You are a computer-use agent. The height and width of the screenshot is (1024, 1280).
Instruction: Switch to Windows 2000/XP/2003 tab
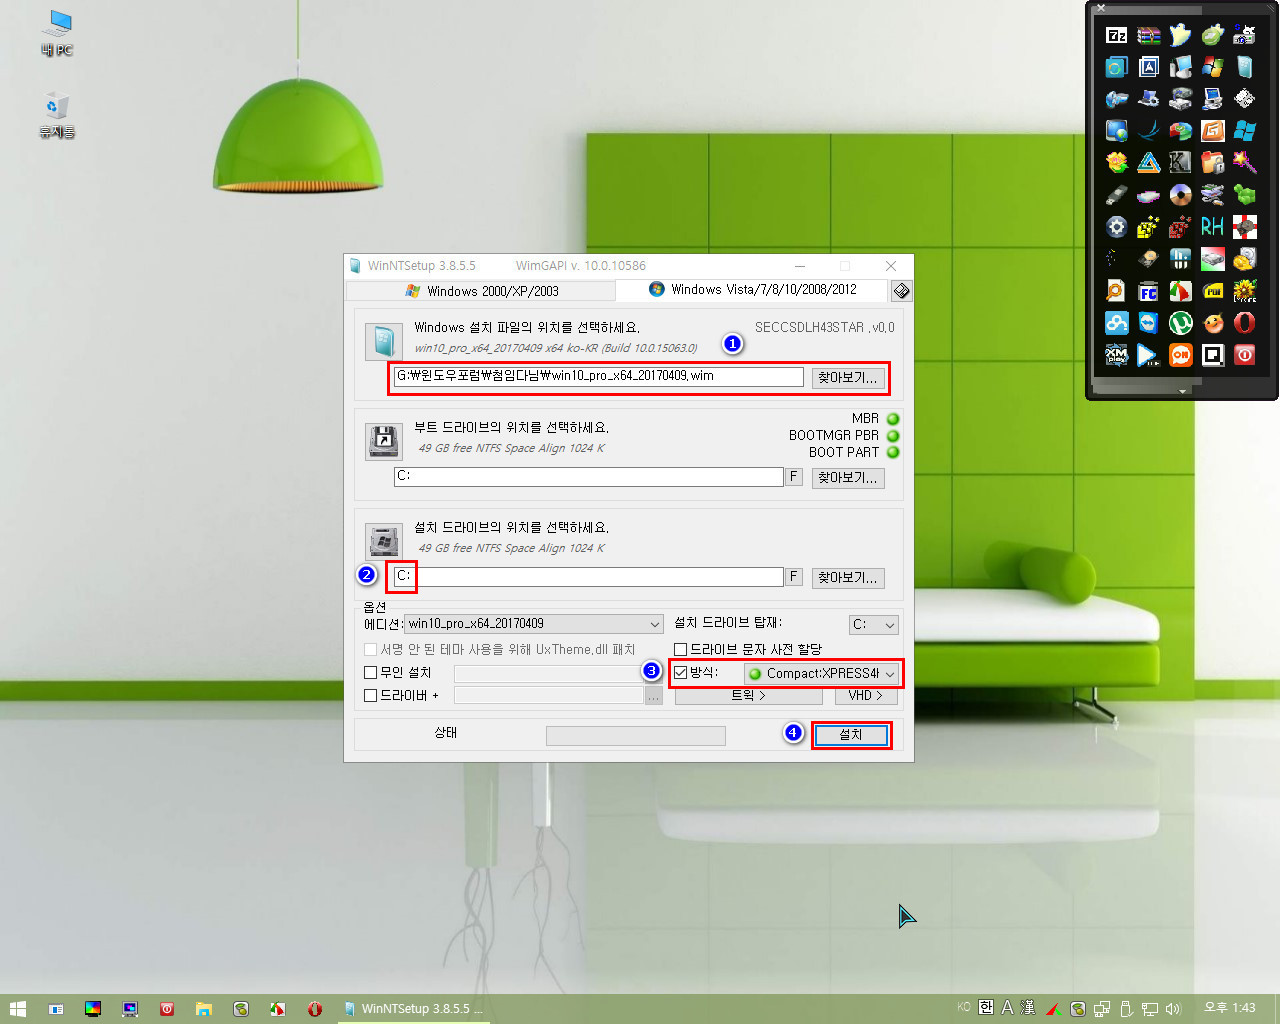click(481, 291)
